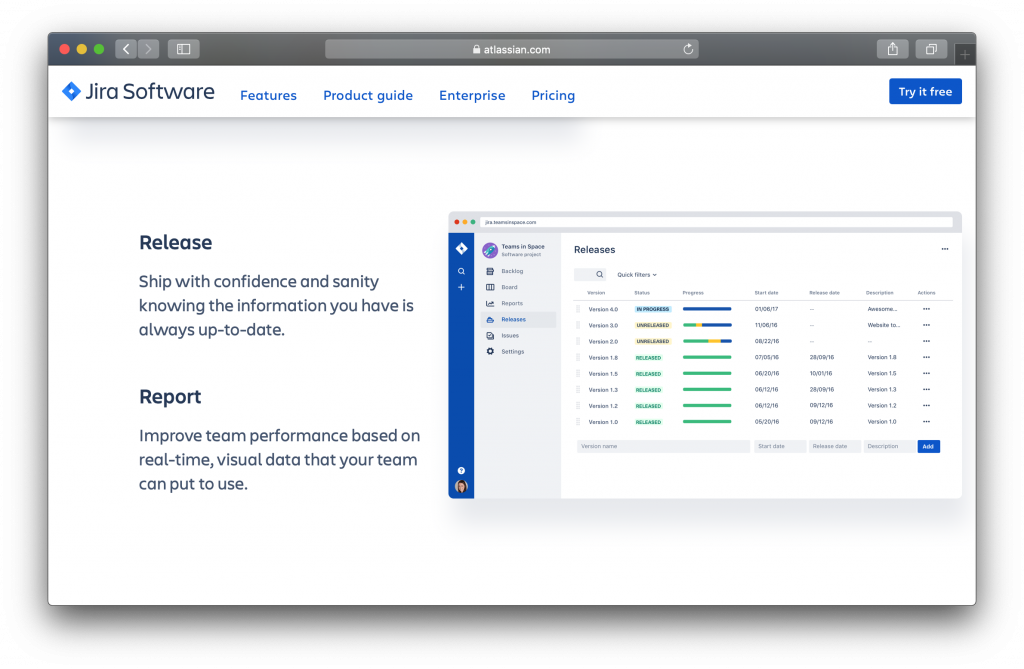Screen dimensions: 1024x669
Task: Click the Reports chart icon
Action: coord(490,303)
